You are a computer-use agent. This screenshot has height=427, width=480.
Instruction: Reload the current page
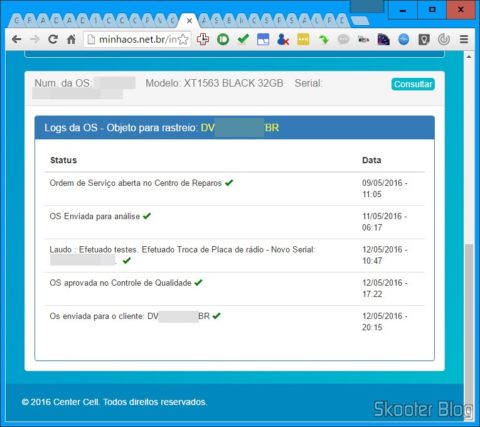pyautogui.click(x=53, y=39)
